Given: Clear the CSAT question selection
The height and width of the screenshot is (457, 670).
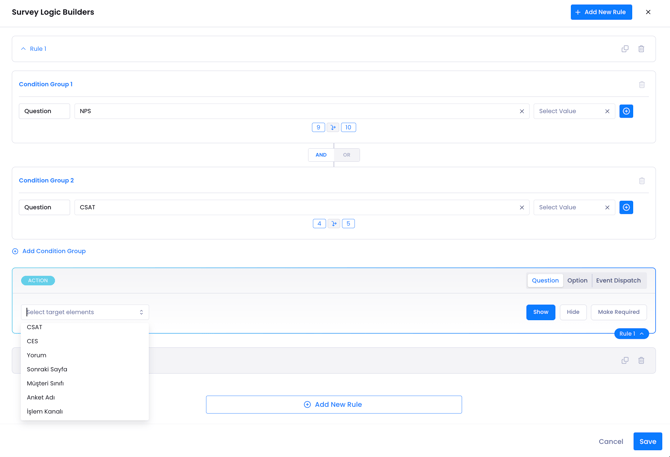Looking at the screenshot, I should click(522, 207).
